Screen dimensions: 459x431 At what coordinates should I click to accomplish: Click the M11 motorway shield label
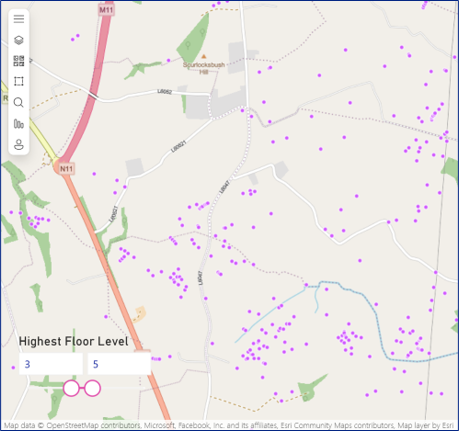pyautogui.click(x=106, y=10)
